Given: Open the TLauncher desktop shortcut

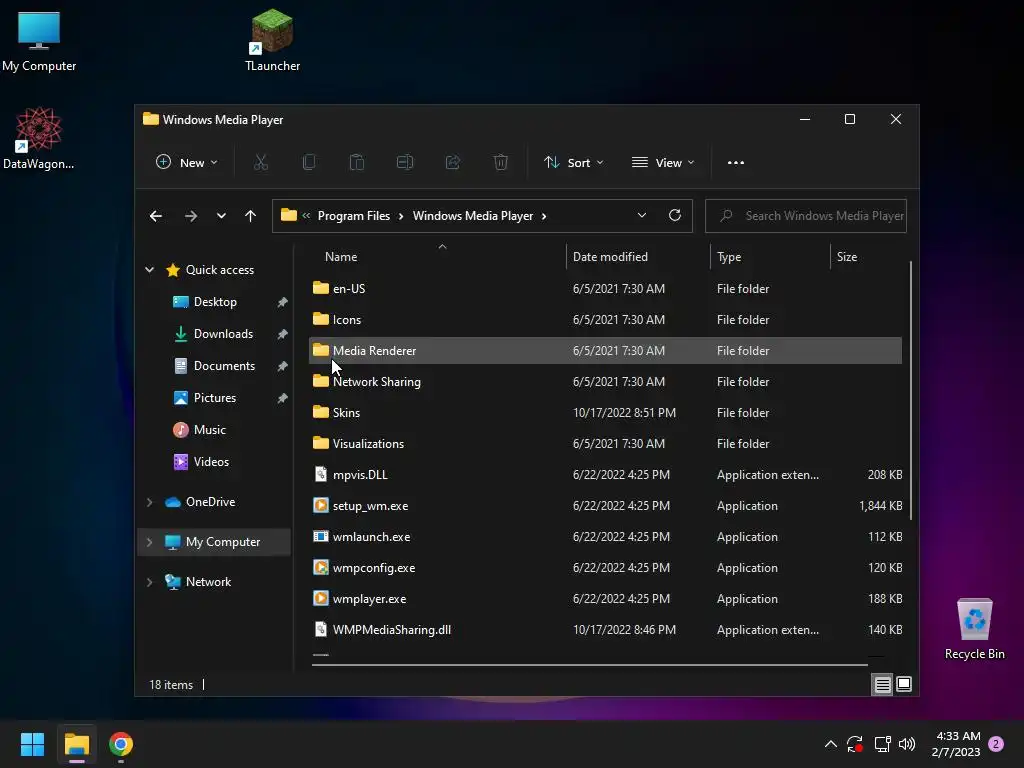Looking at the screenshot, I should tap(272, 40).
